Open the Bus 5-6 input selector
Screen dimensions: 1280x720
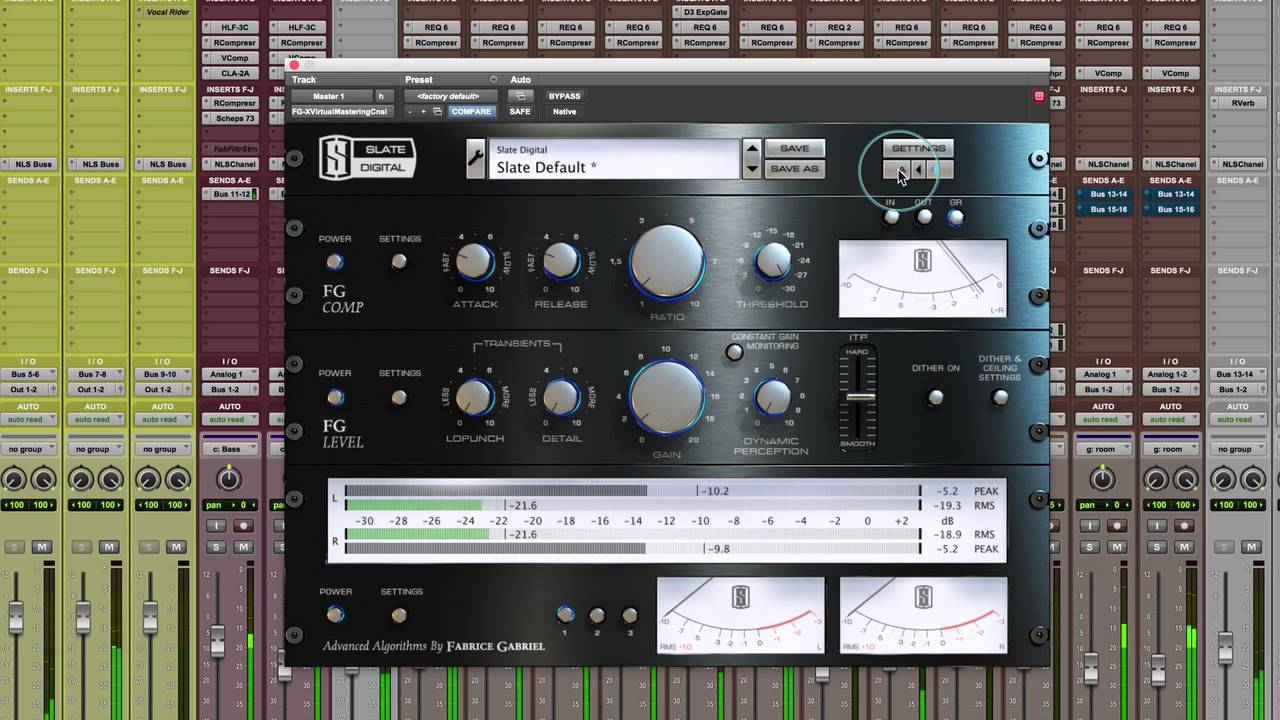pos(28,374)
